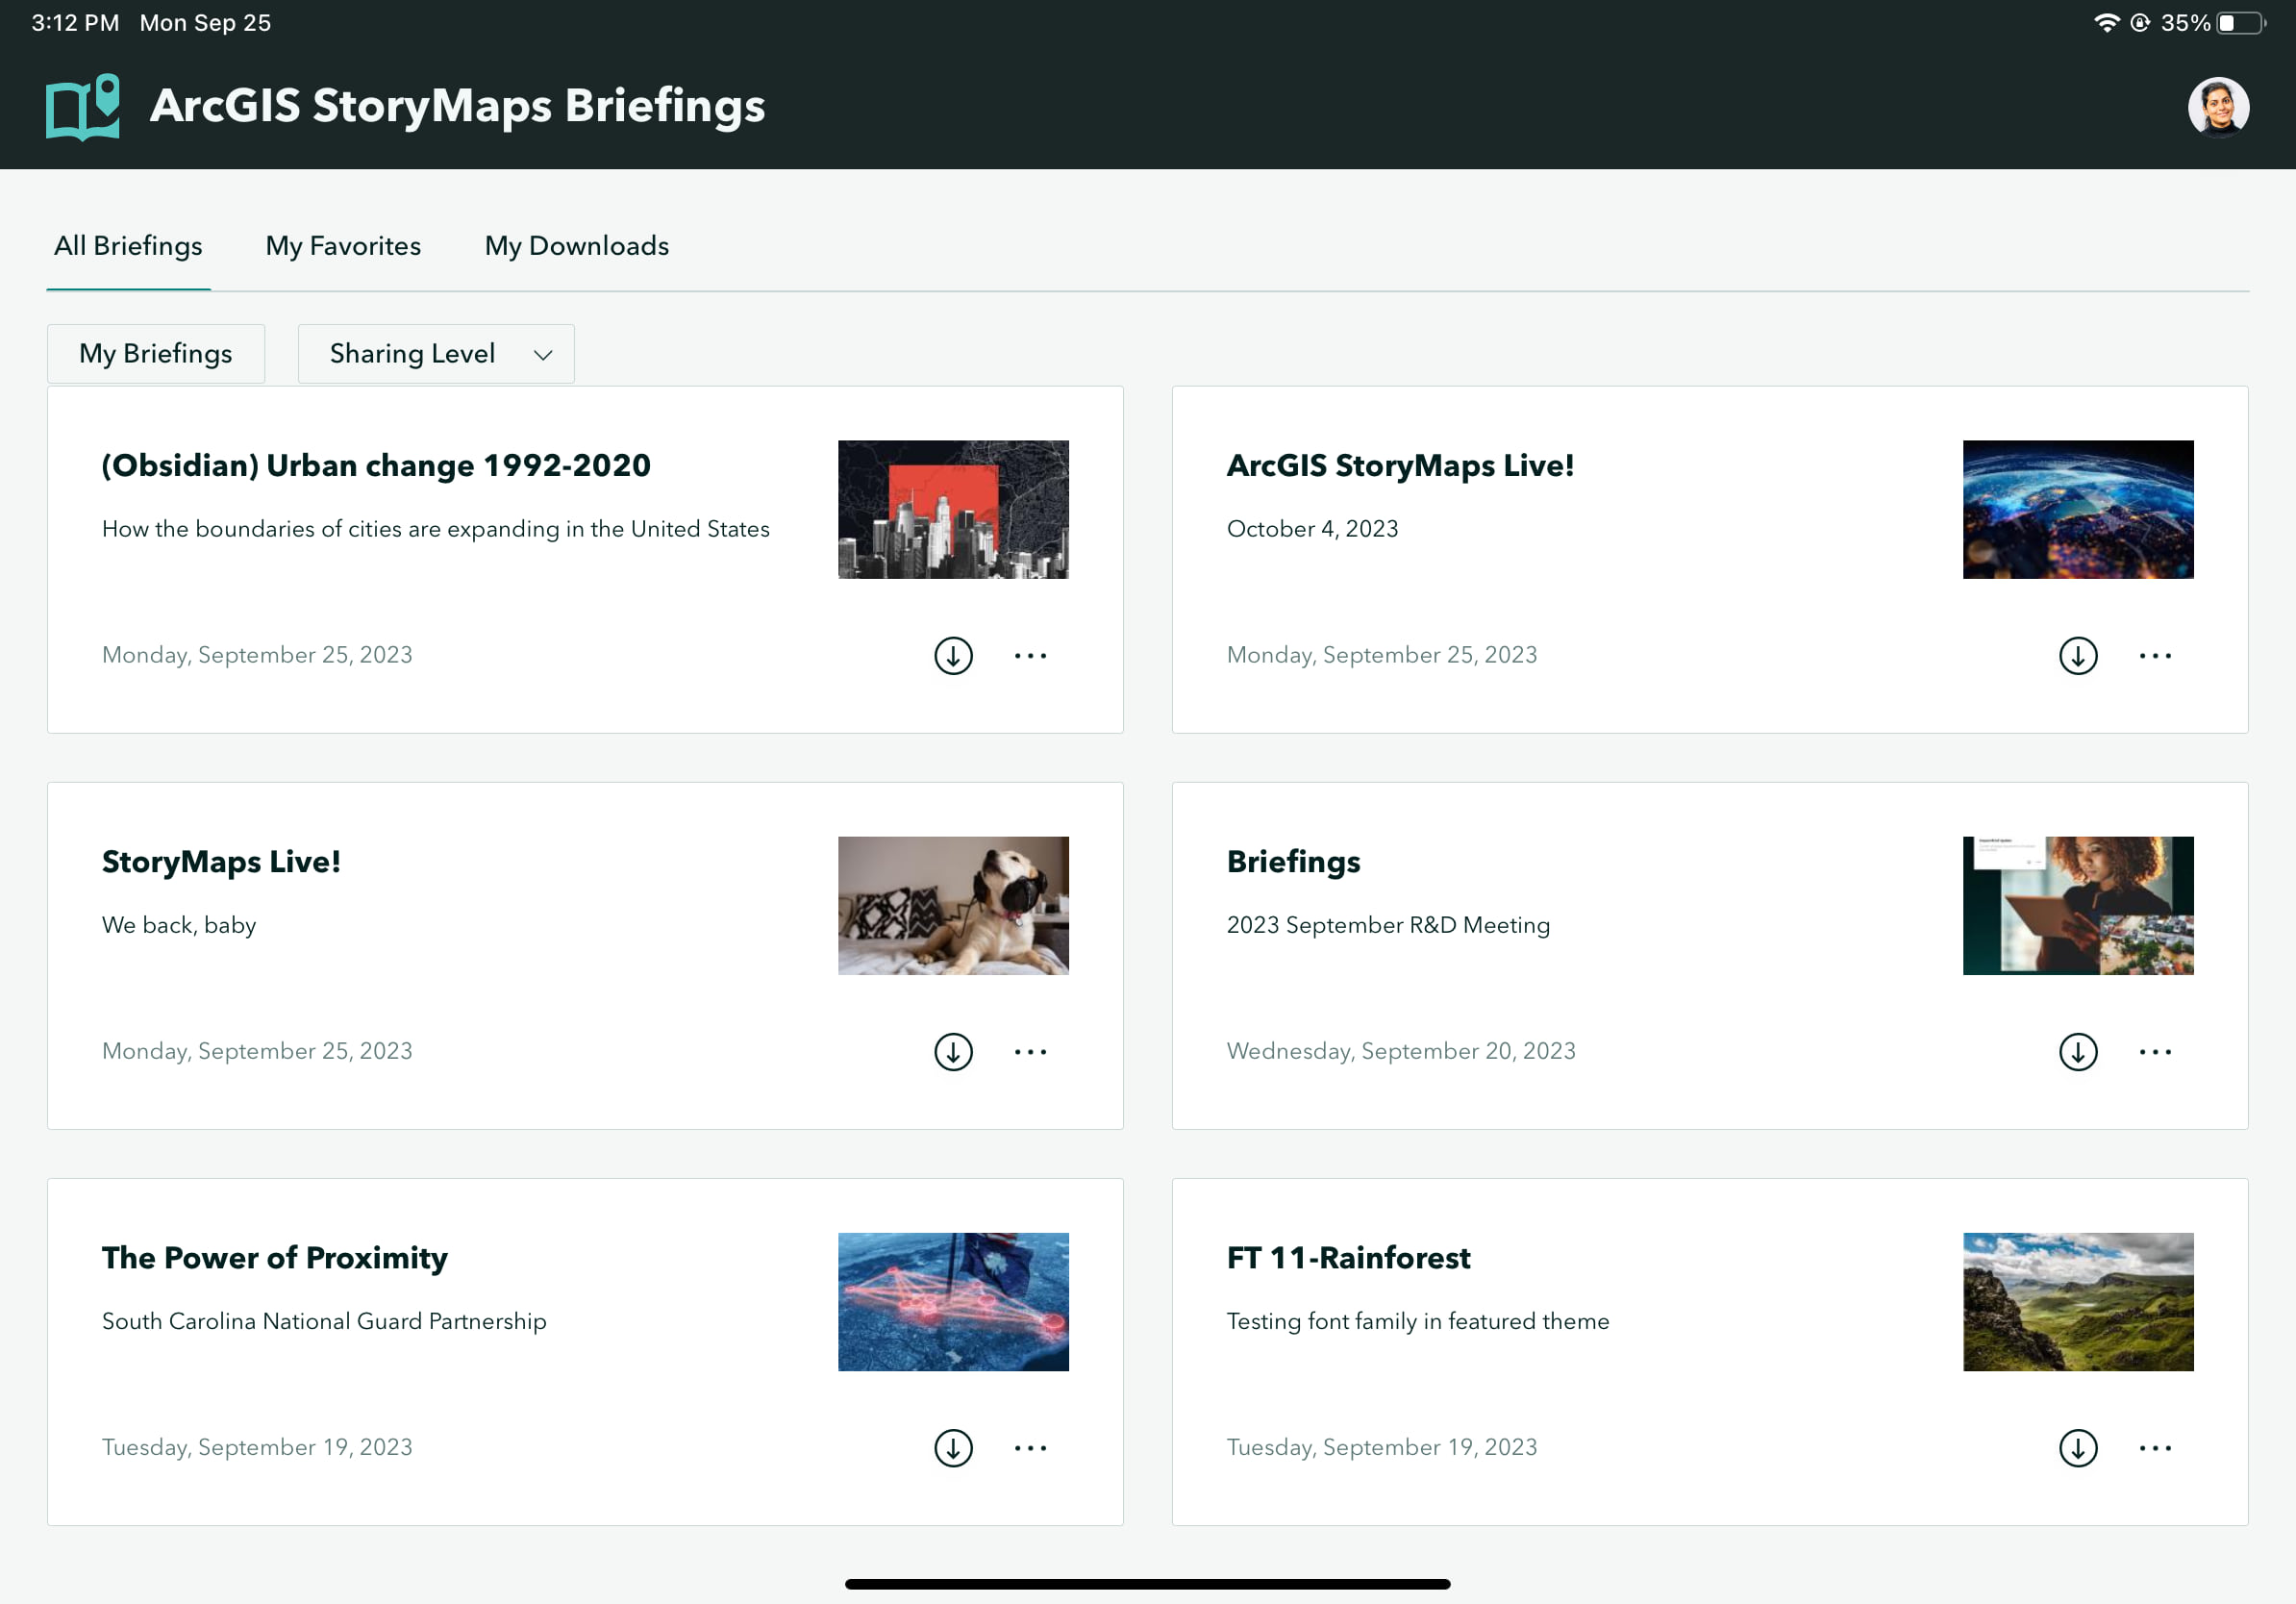Click the StoryMaps book logo icon
Screen dimensions: 2296x1604
click(x=83, y=107)
